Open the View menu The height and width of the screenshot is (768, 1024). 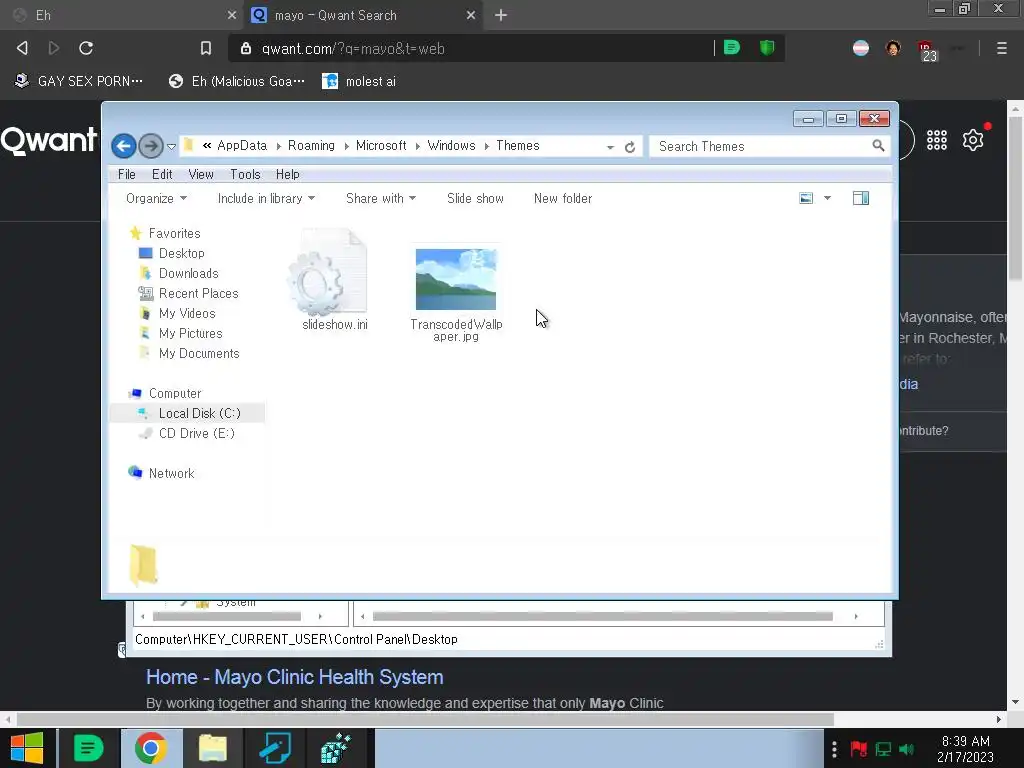tap(200, 174)
